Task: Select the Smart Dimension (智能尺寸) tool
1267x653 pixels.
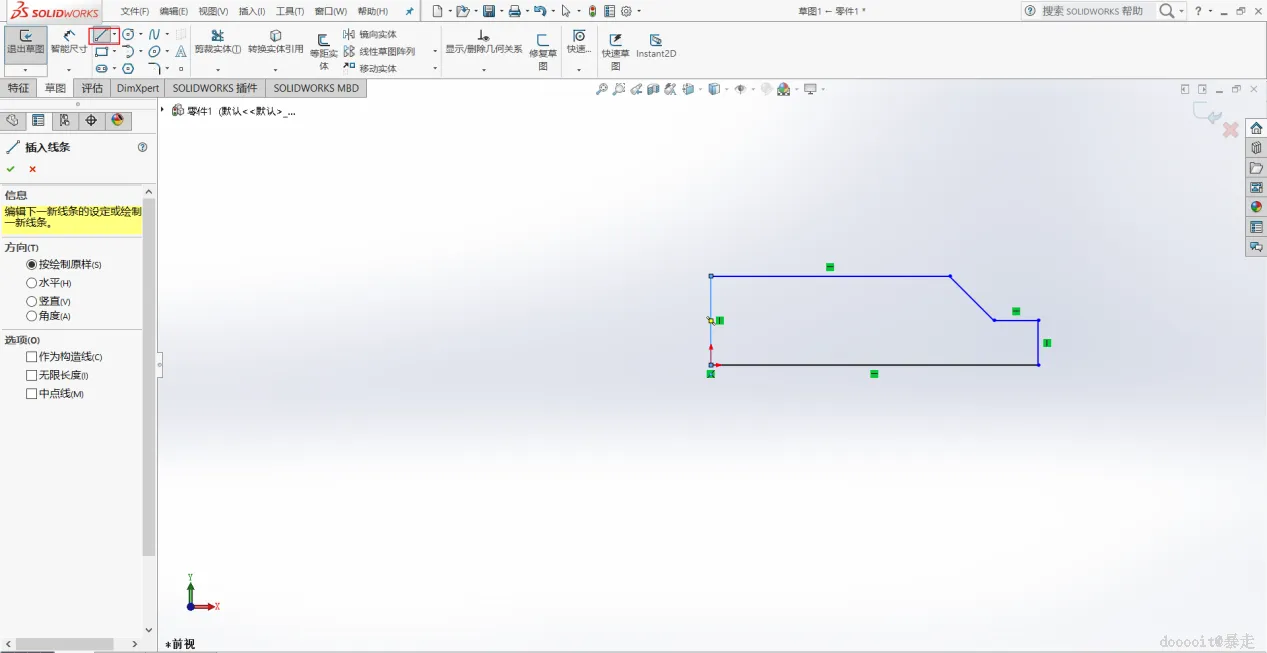Action: click(69, 43)
